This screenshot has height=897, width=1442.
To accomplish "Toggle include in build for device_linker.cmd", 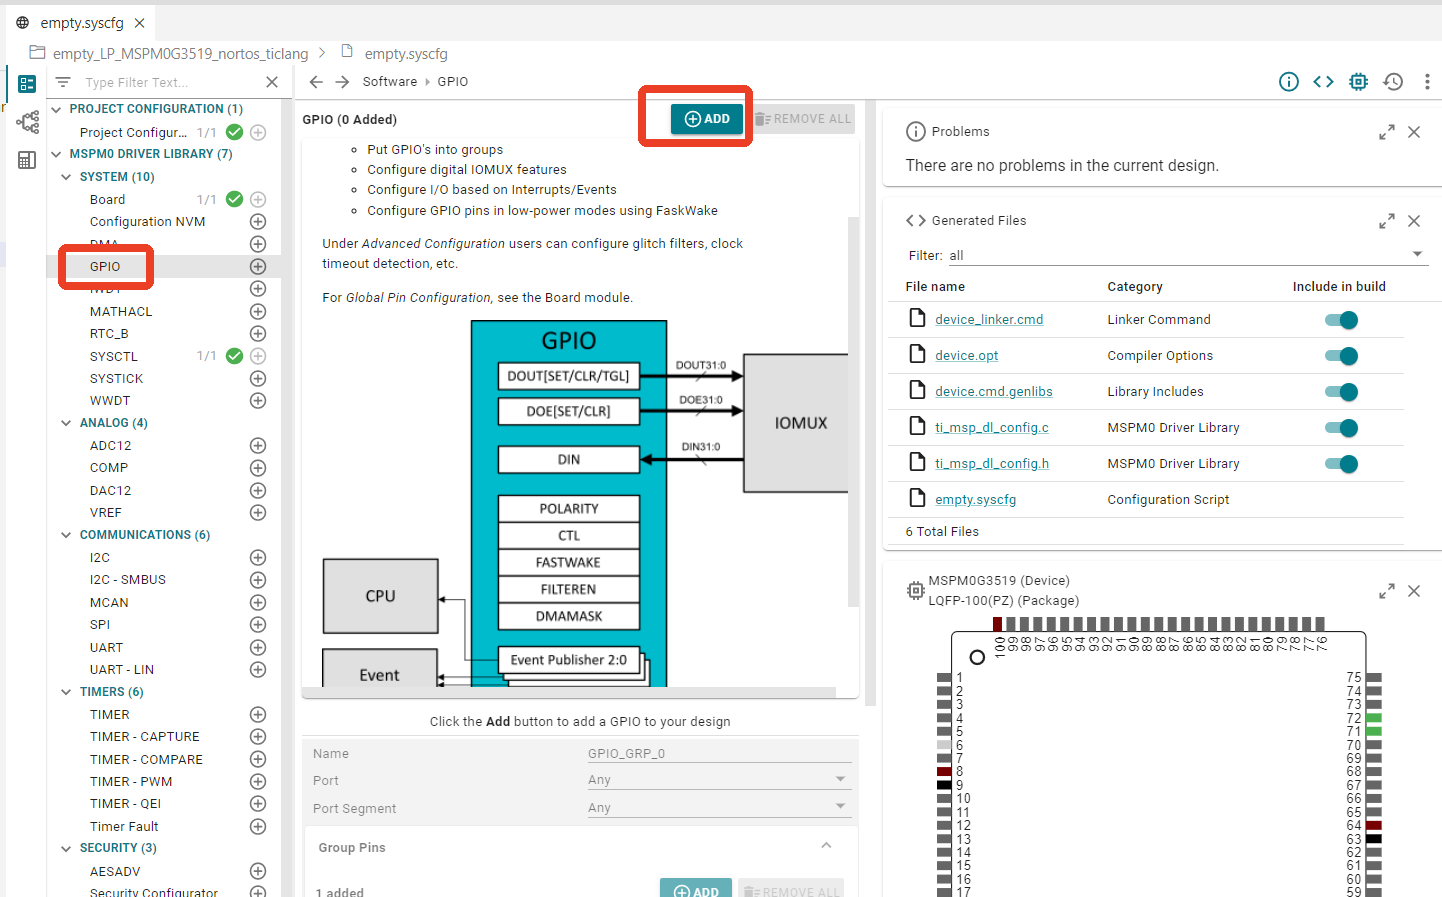I will tap(1341, 320).
